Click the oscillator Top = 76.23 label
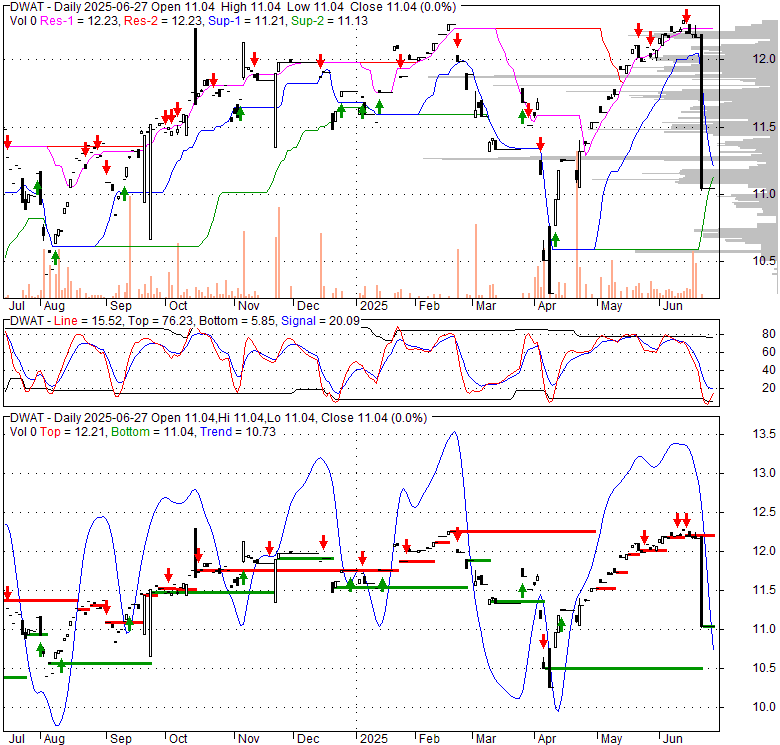 [x=160, y=321]
